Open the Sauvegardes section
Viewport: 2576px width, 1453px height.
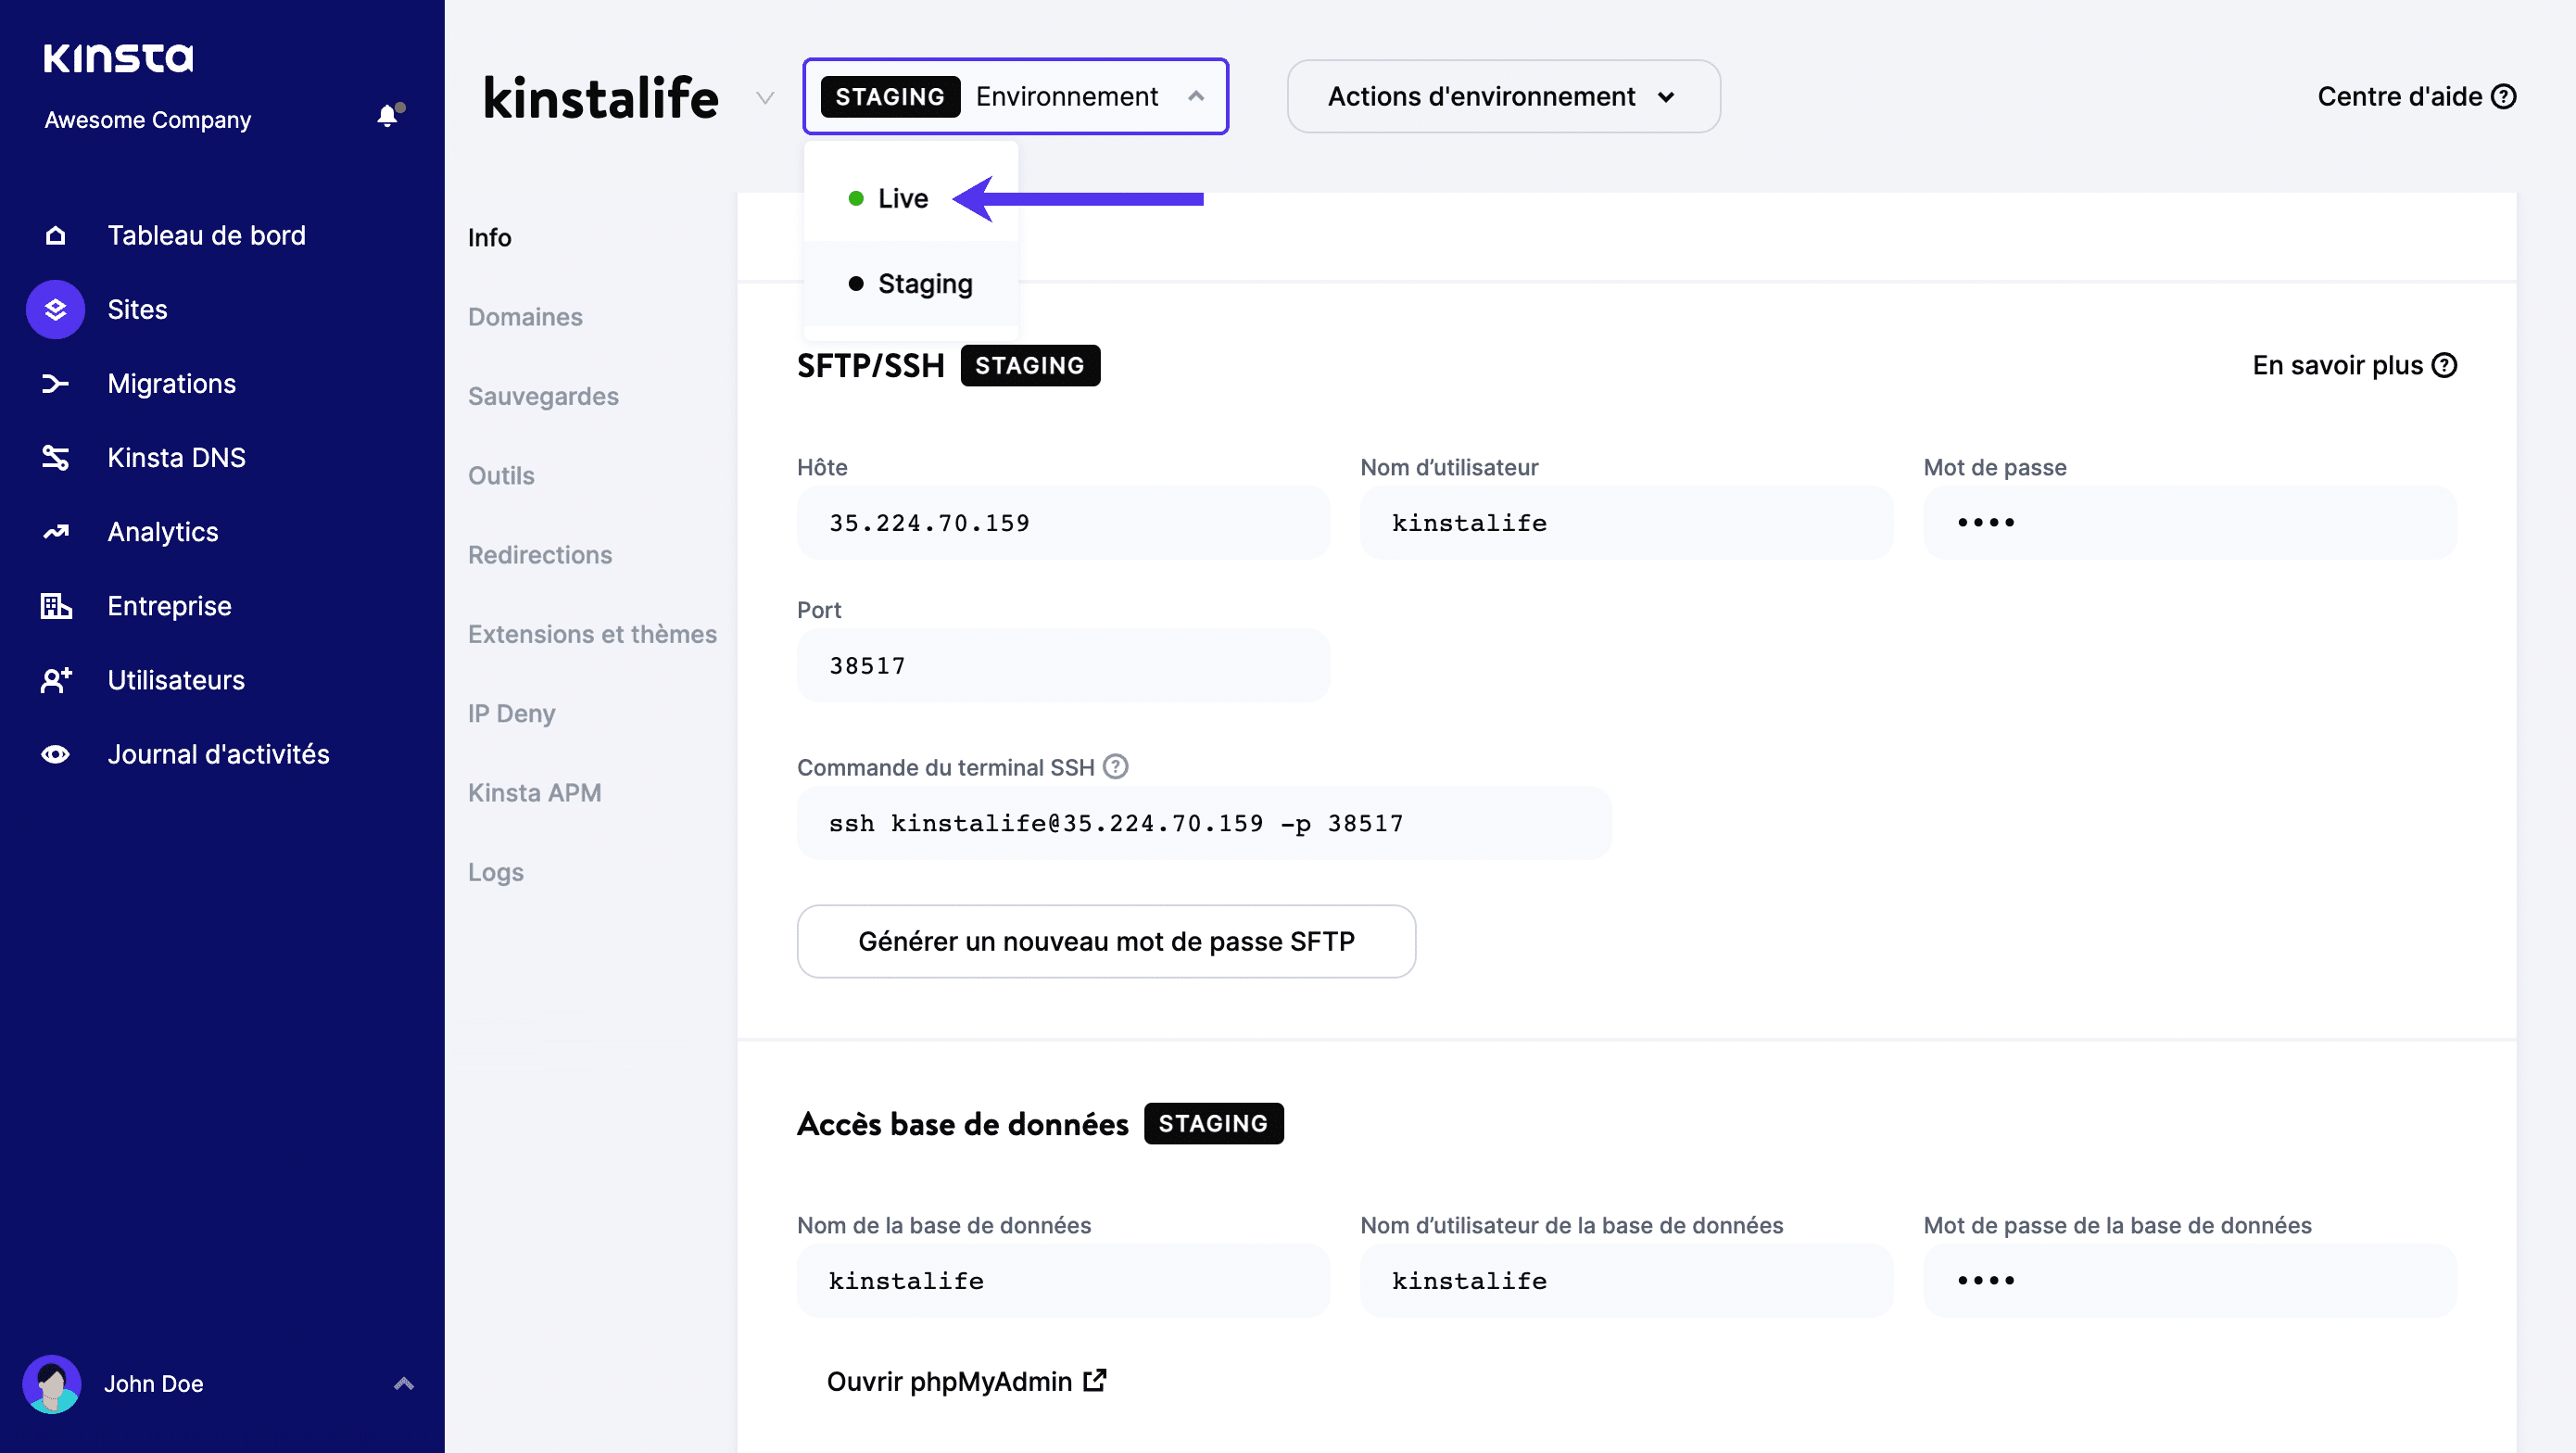543,396
